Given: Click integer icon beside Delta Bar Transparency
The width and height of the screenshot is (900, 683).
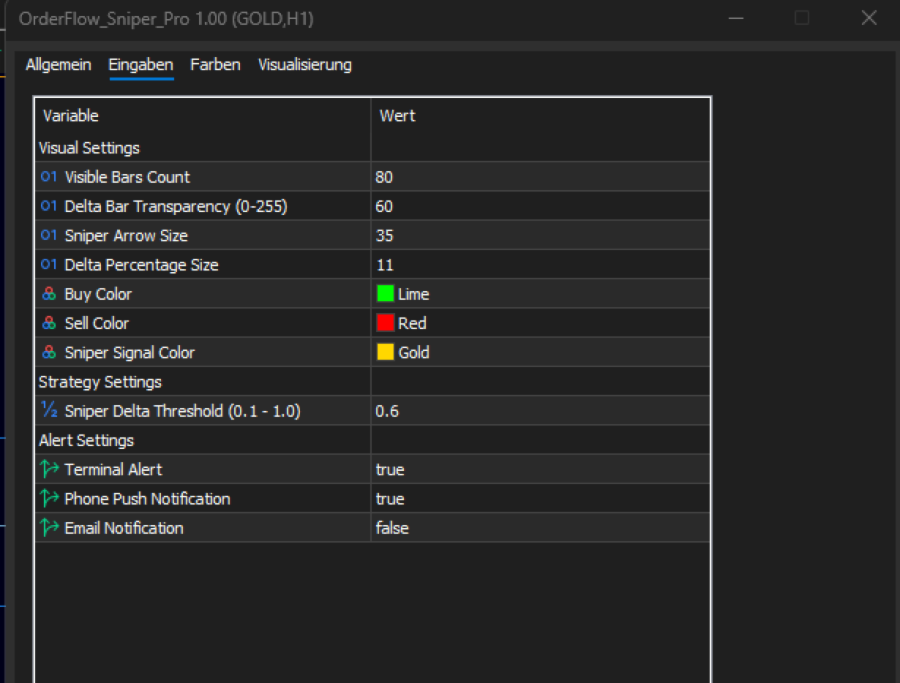Looking at the screenshot, I should [49, 206].
